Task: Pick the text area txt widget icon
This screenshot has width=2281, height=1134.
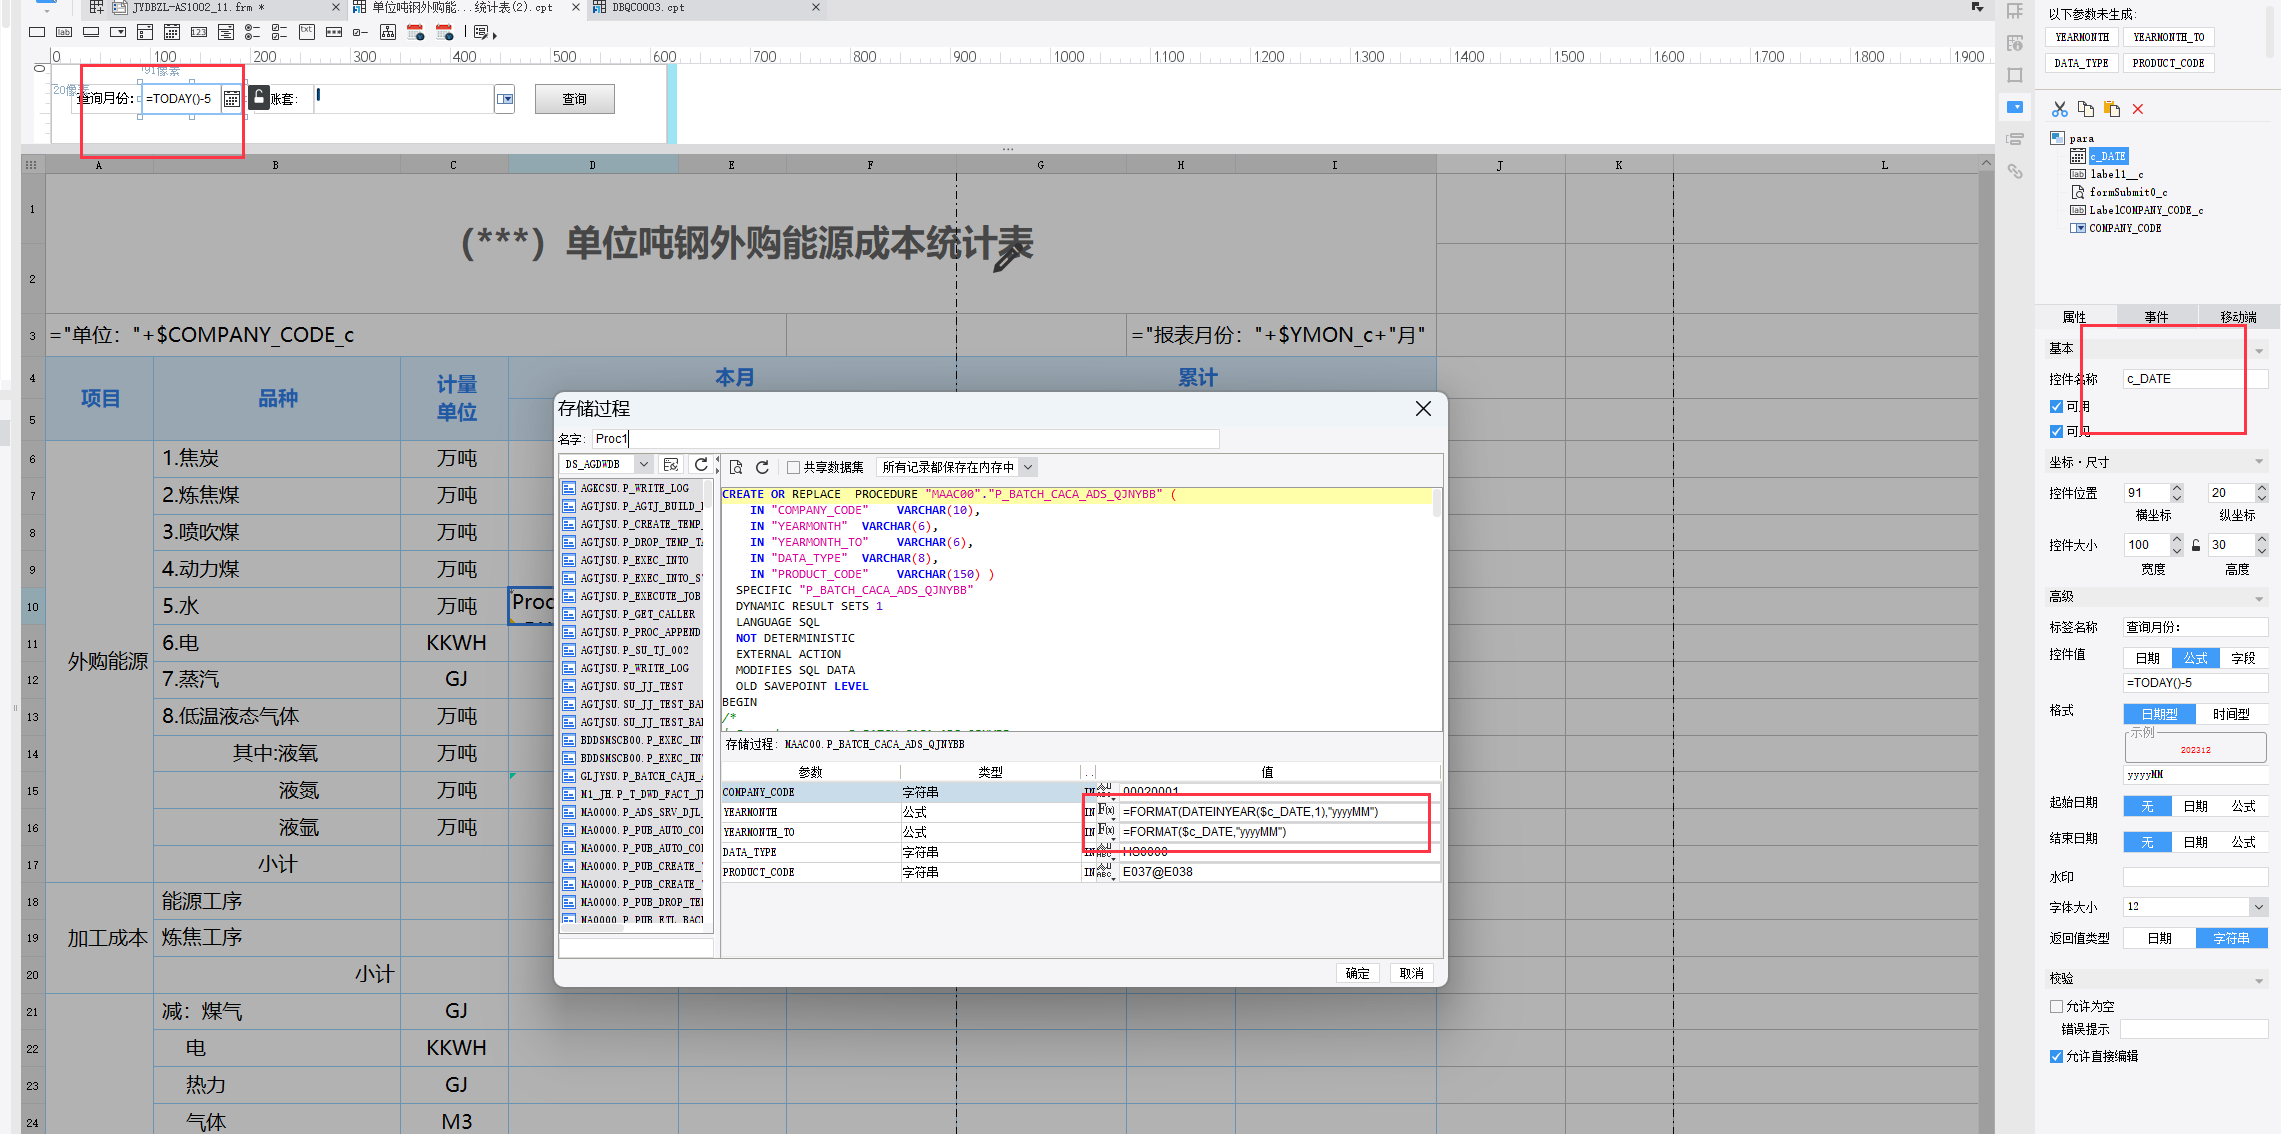Action: click(x=307, y=32)
